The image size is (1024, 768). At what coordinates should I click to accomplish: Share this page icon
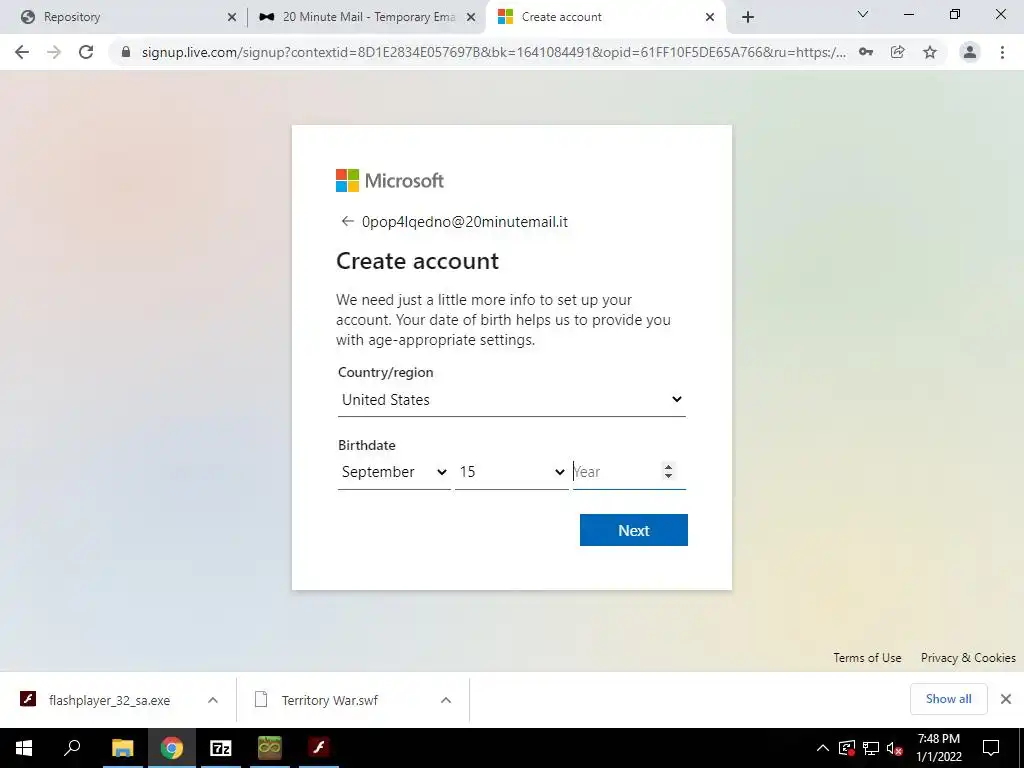(898, 52)
